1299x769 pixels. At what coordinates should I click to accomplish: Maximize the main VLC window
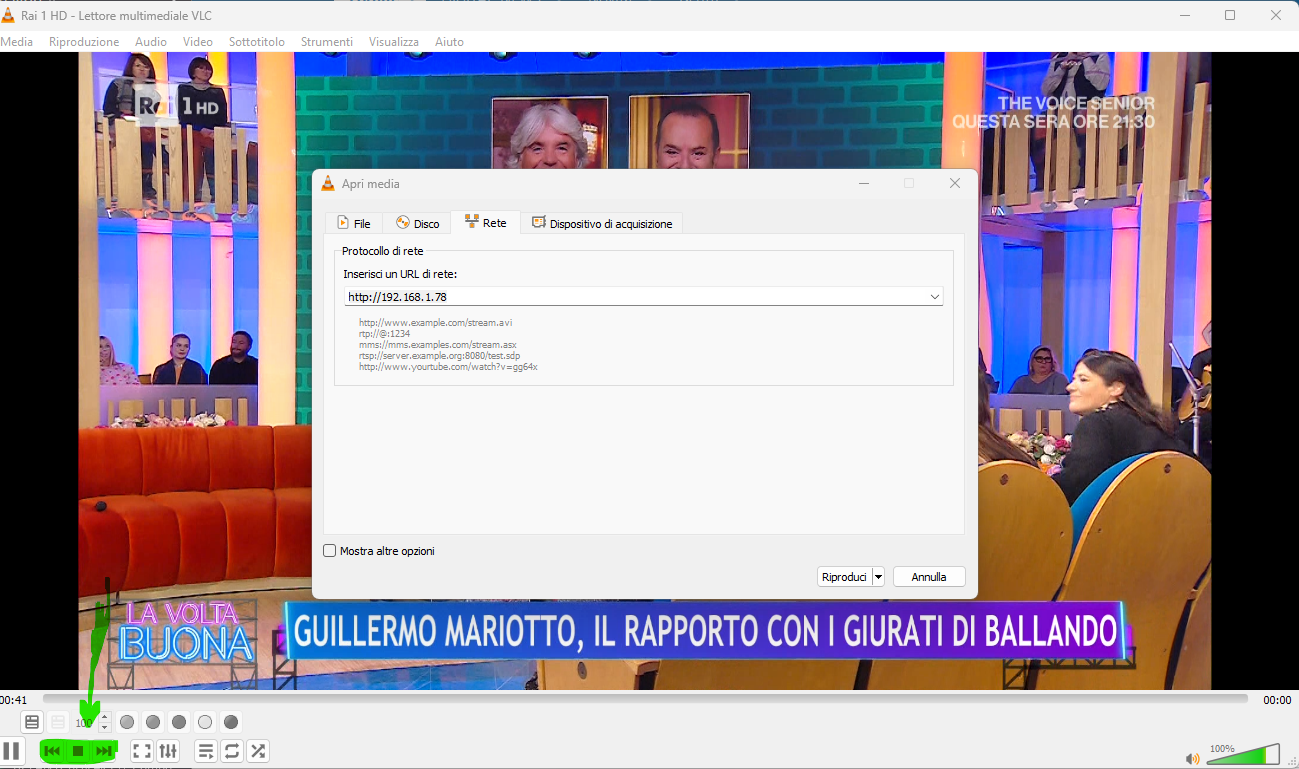coord(1230,15)
